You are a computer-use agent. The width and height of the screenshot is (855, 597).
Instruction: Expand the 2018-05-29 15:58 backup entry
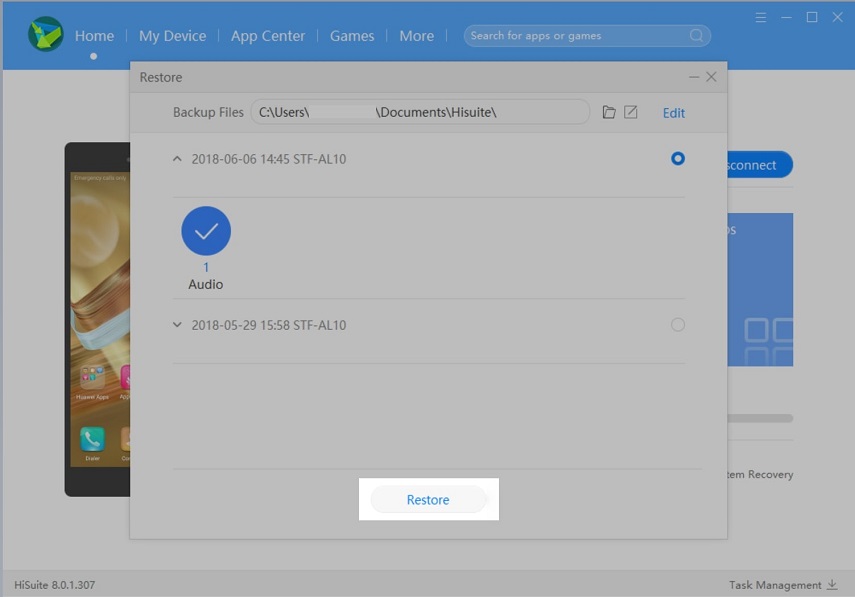(x=178, y=325)
